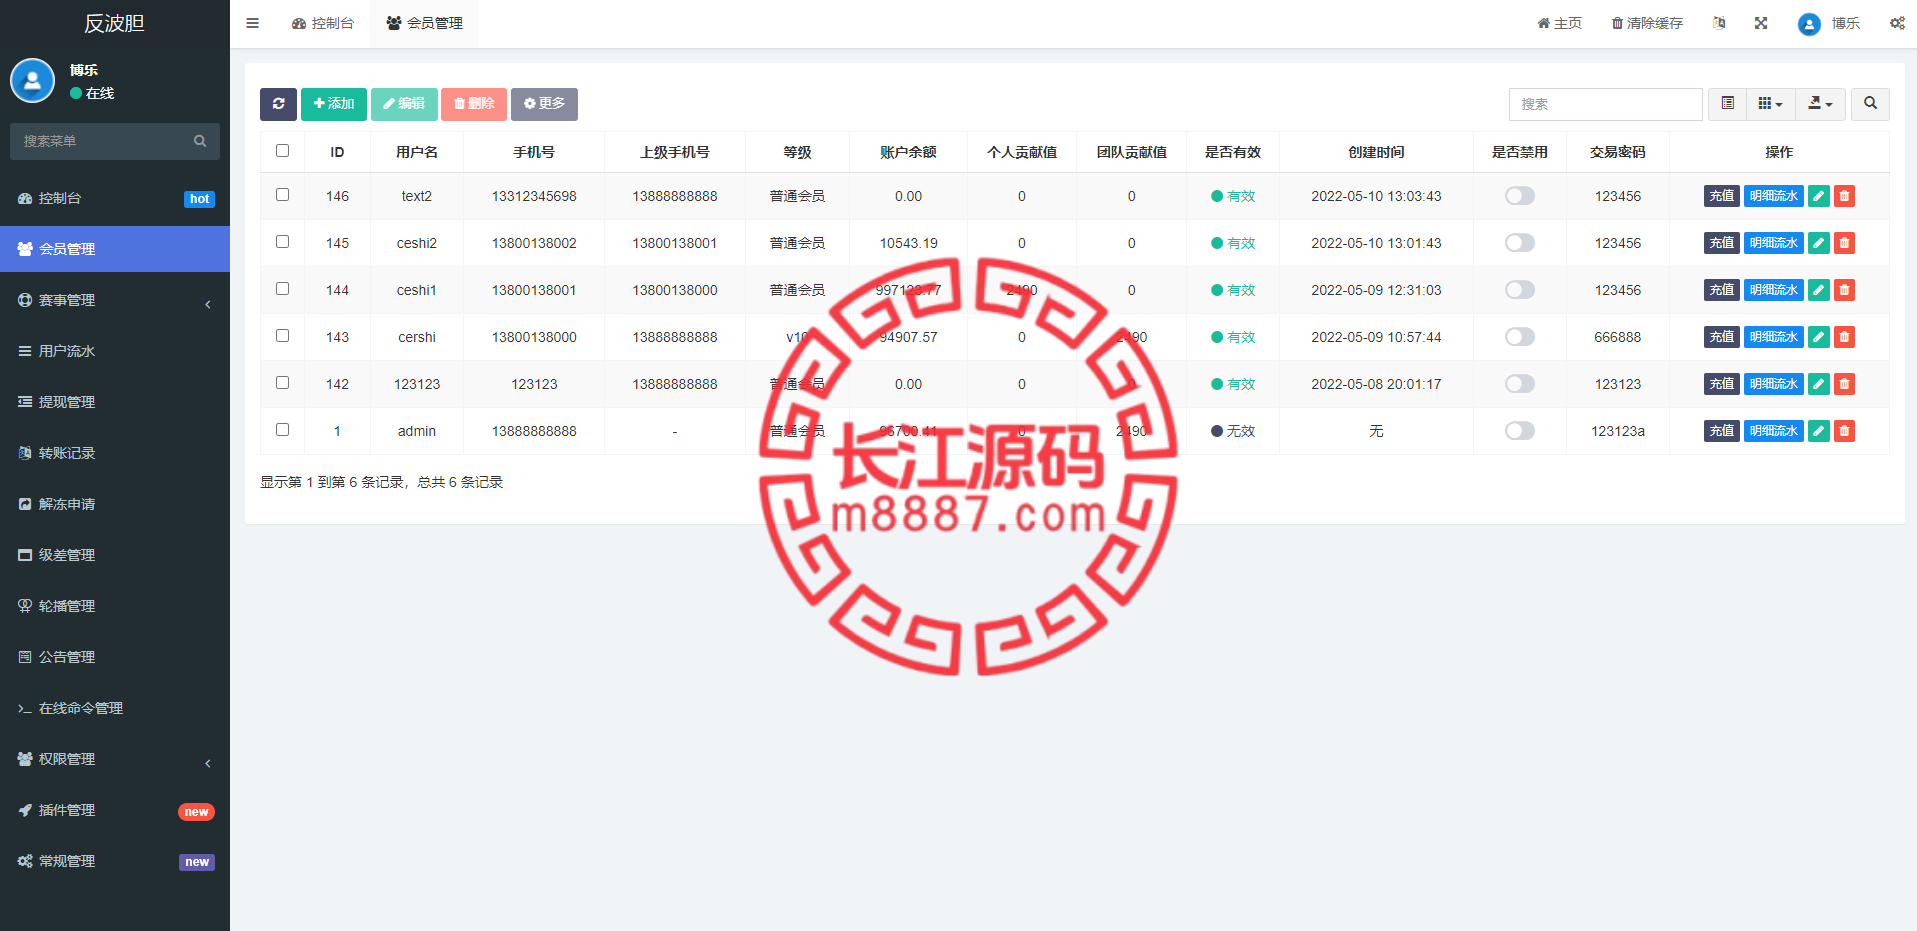Open the export data dropdown
This screenshot has width=1917, height=931.
pyautogui.click(x=1820, y=104)
